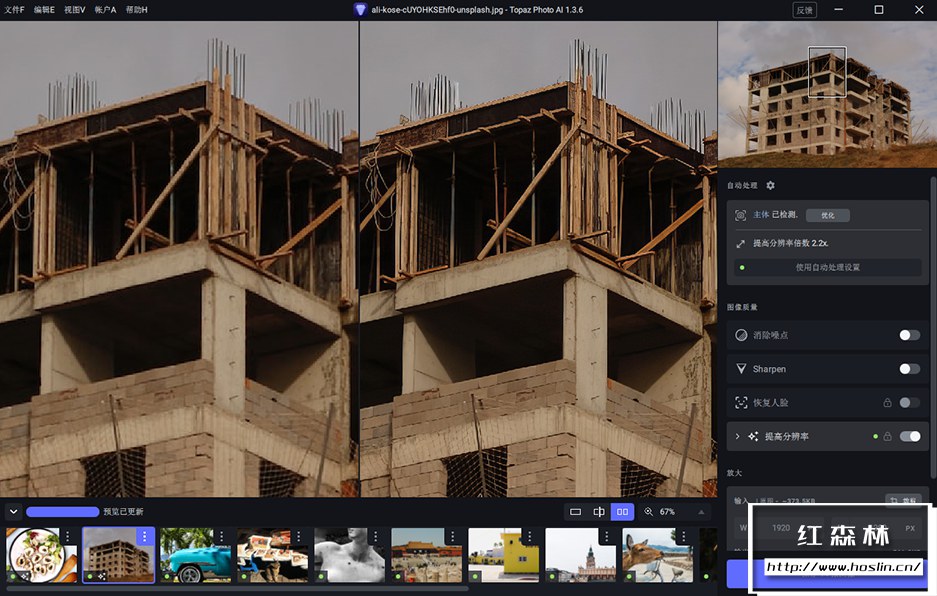Expand the 提高分辨率 section chevron
Viewport: 937px width, 596px height.
coord(738,436)
